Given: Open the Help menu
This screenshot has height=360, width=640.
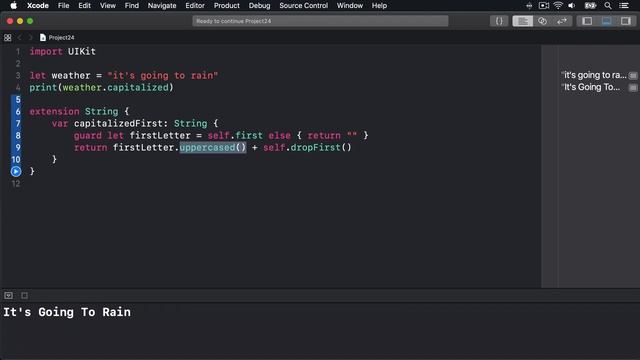Looking at the screenshot, I should coord(379,6).
